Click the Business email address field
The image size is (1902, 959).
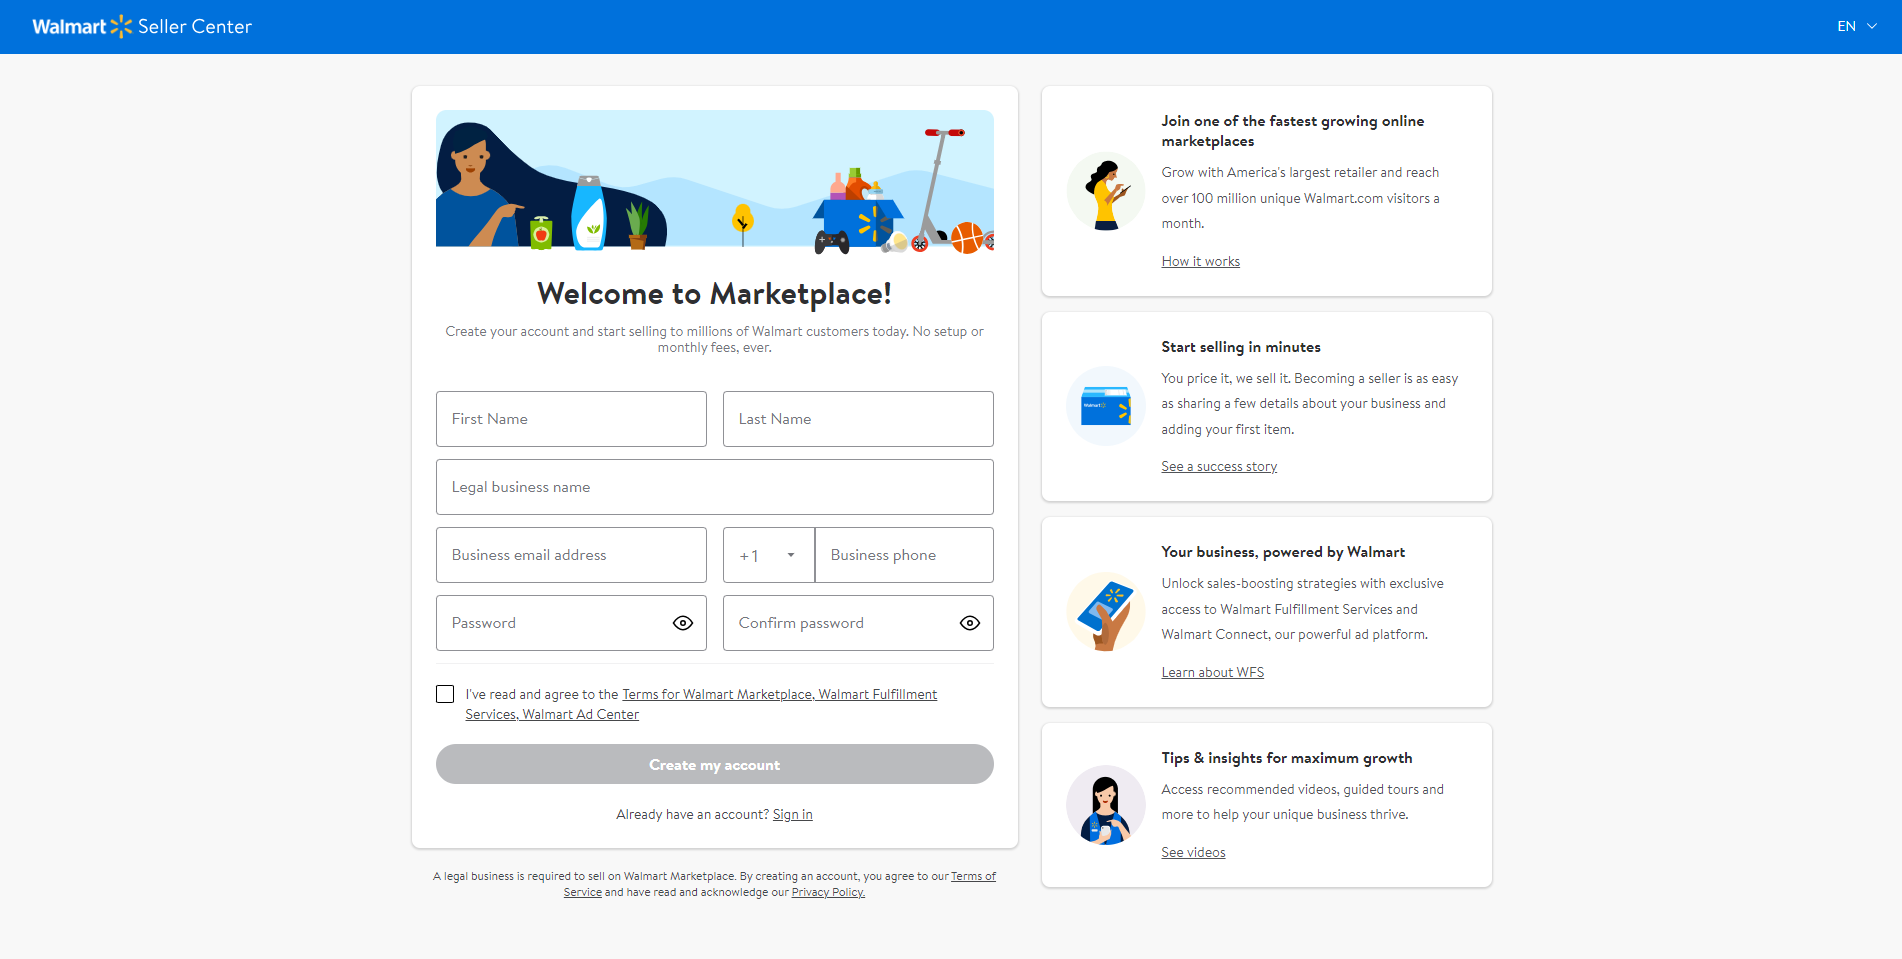[571, 555]
